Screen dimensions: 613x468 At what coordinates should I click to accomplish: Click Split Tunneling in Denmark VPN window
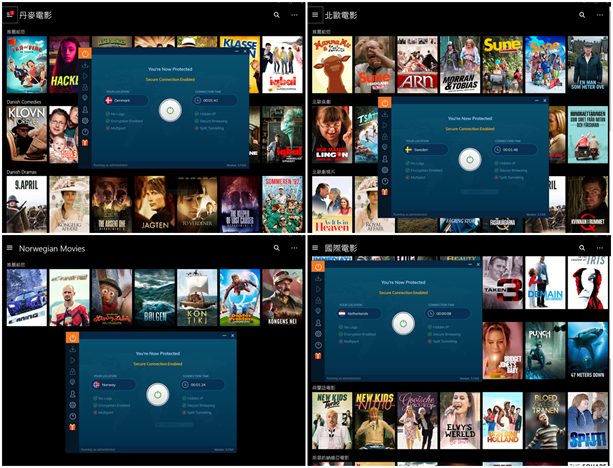point(212,129)
